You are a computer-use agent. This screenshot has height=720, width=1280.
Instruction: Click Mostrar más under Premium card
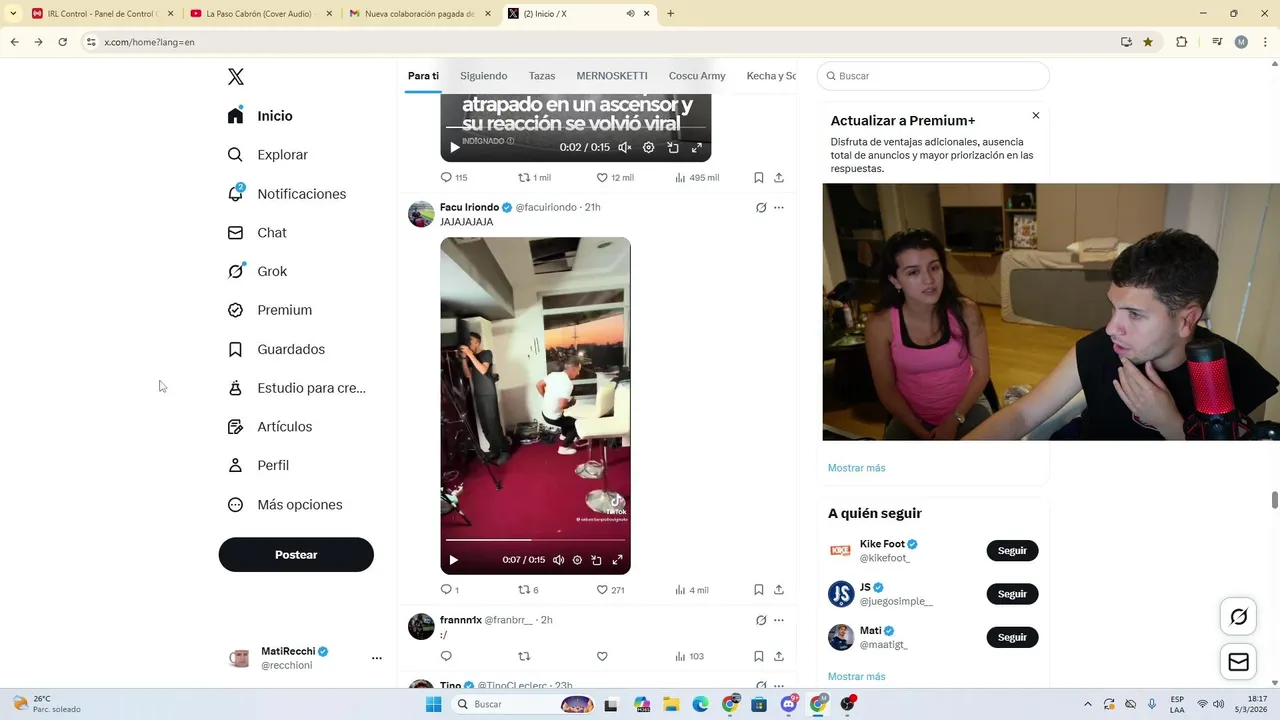856,468
